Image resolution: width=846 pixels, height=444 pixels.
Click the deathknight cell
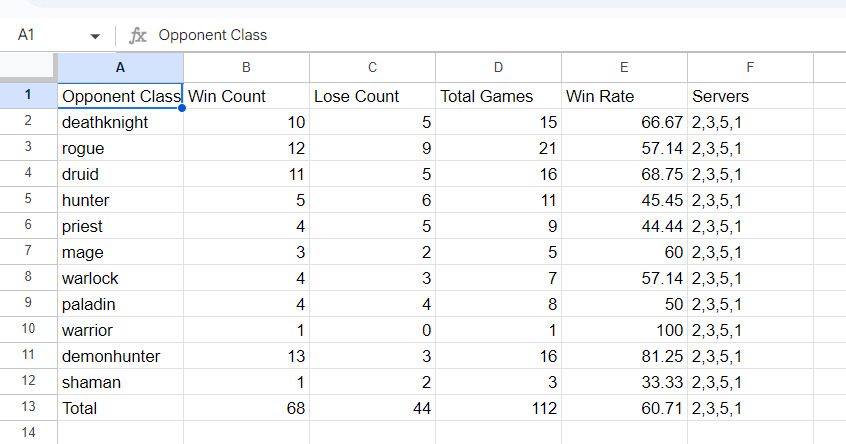pyautogui.click(x=120, y=122)
